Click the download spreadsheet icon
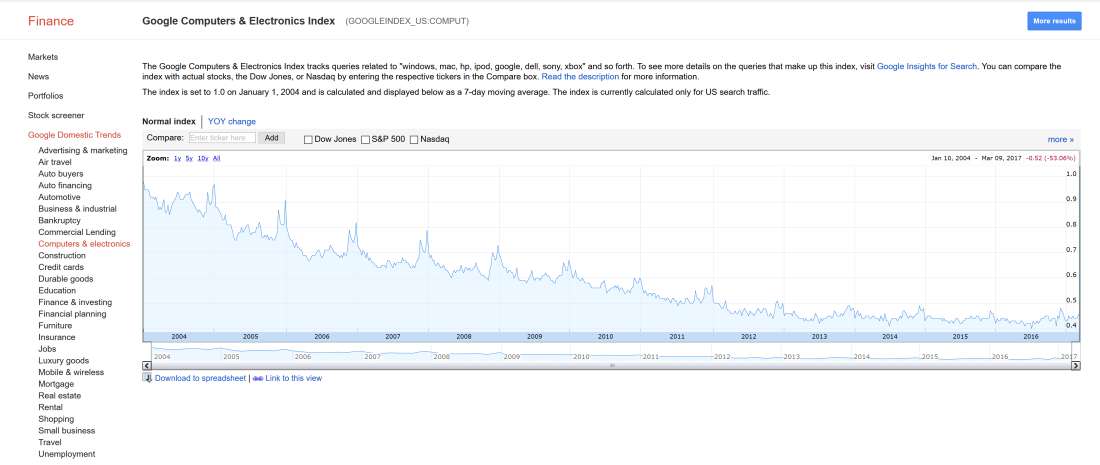 tap(147, 377)
